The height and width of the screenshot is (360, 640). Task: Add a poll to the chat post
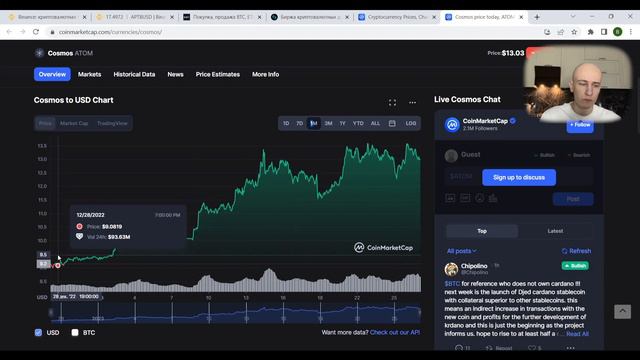pos(493,198)
